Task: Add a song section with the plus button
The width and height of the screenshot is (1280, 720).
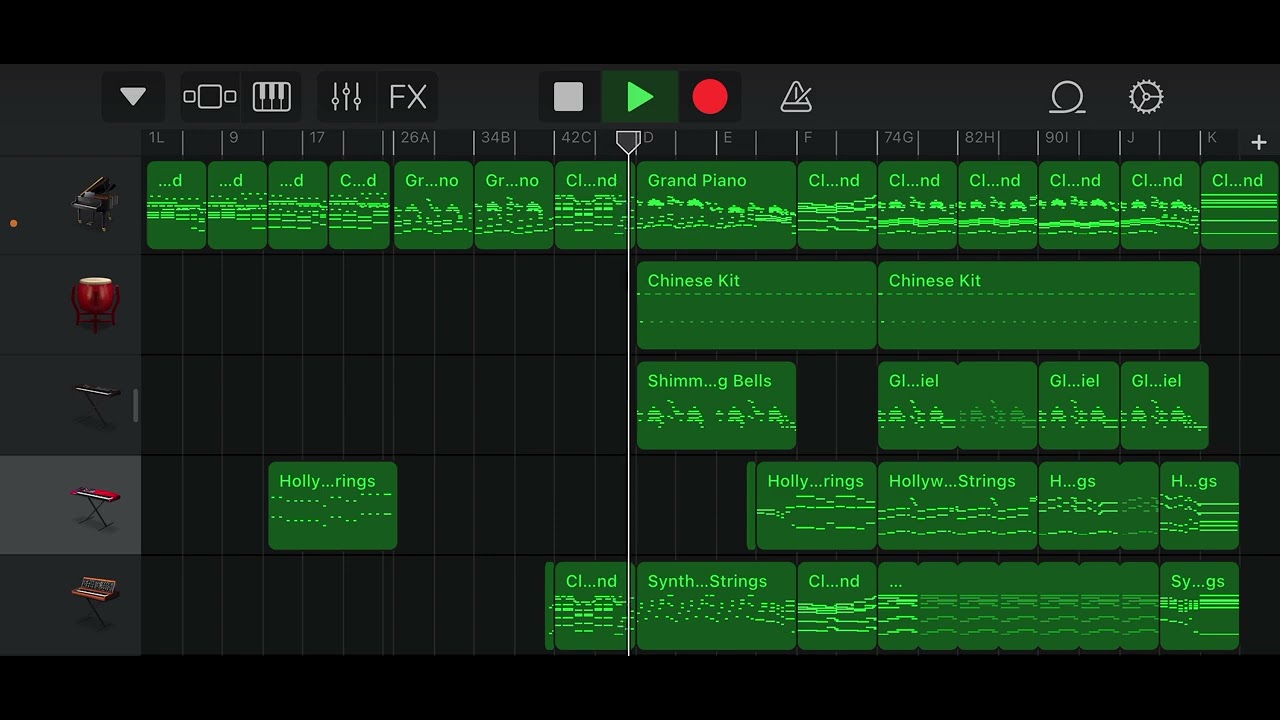Action: point(1259,142)
